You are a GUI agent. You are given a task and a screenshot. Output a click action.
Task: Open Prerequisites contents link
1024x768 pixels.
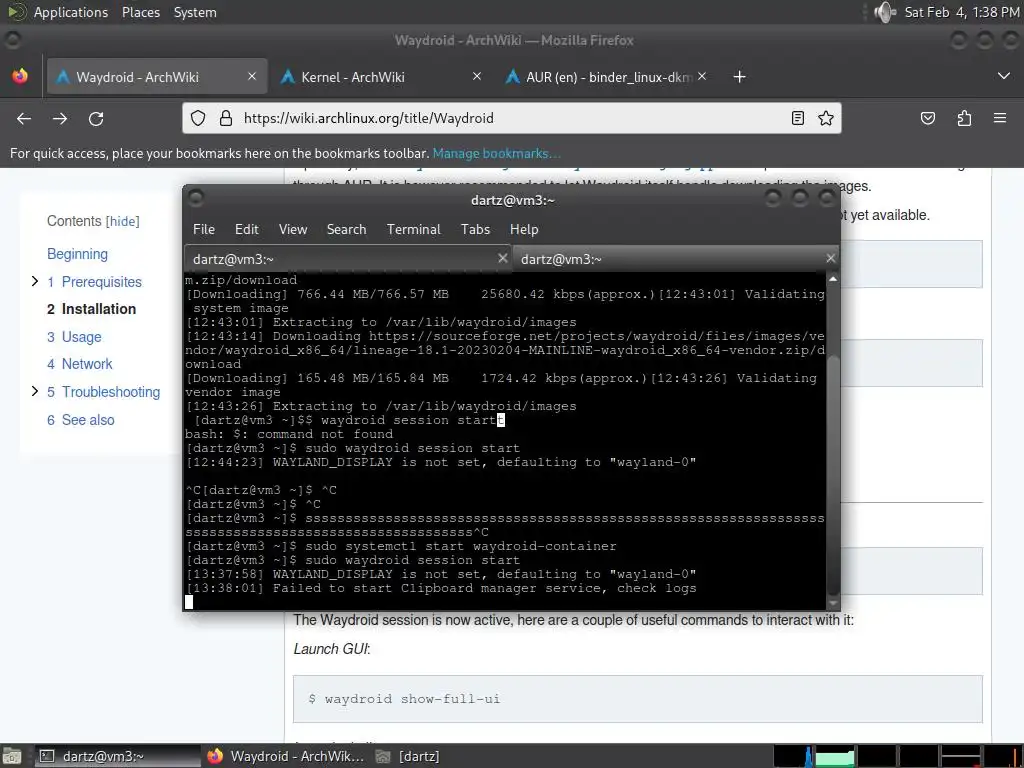[95, 282]
